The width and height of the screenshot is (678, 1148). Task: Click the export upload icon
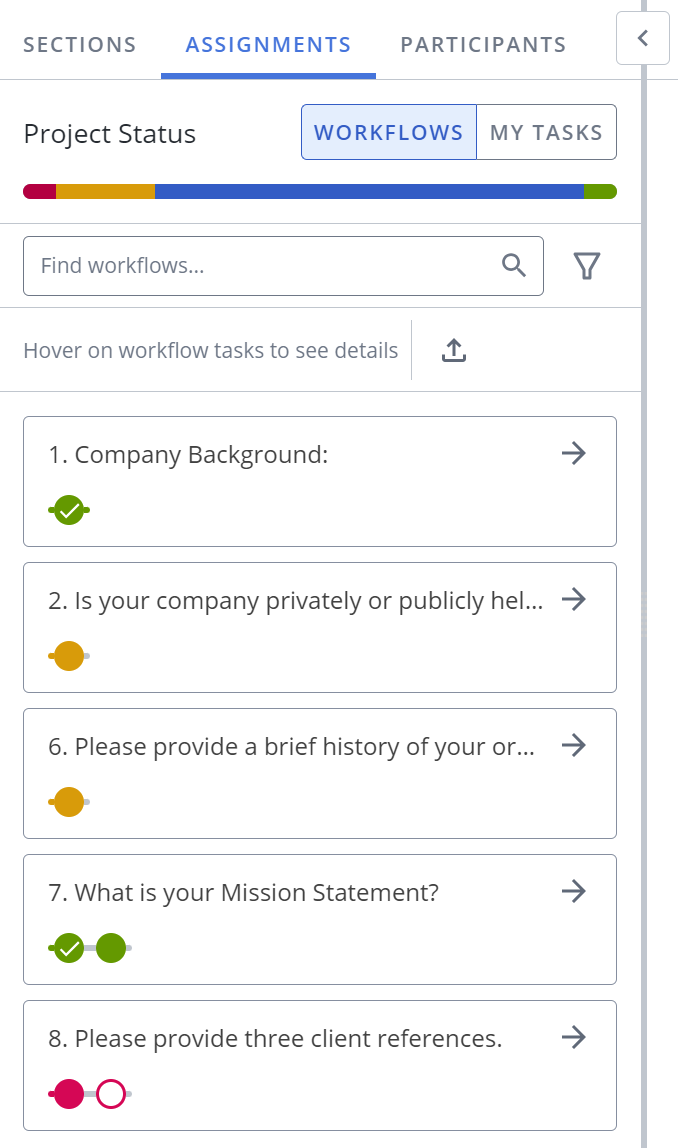coord(454,350)
